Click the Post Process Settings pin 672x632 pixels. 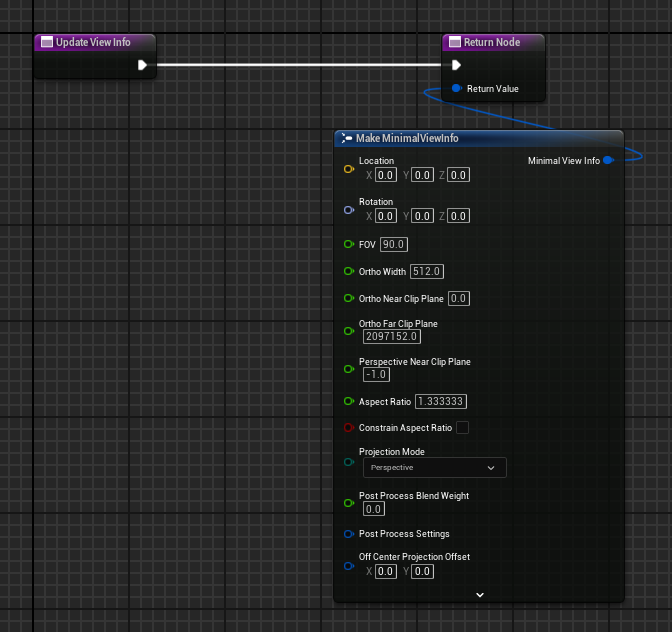click(x=348, y=534)
